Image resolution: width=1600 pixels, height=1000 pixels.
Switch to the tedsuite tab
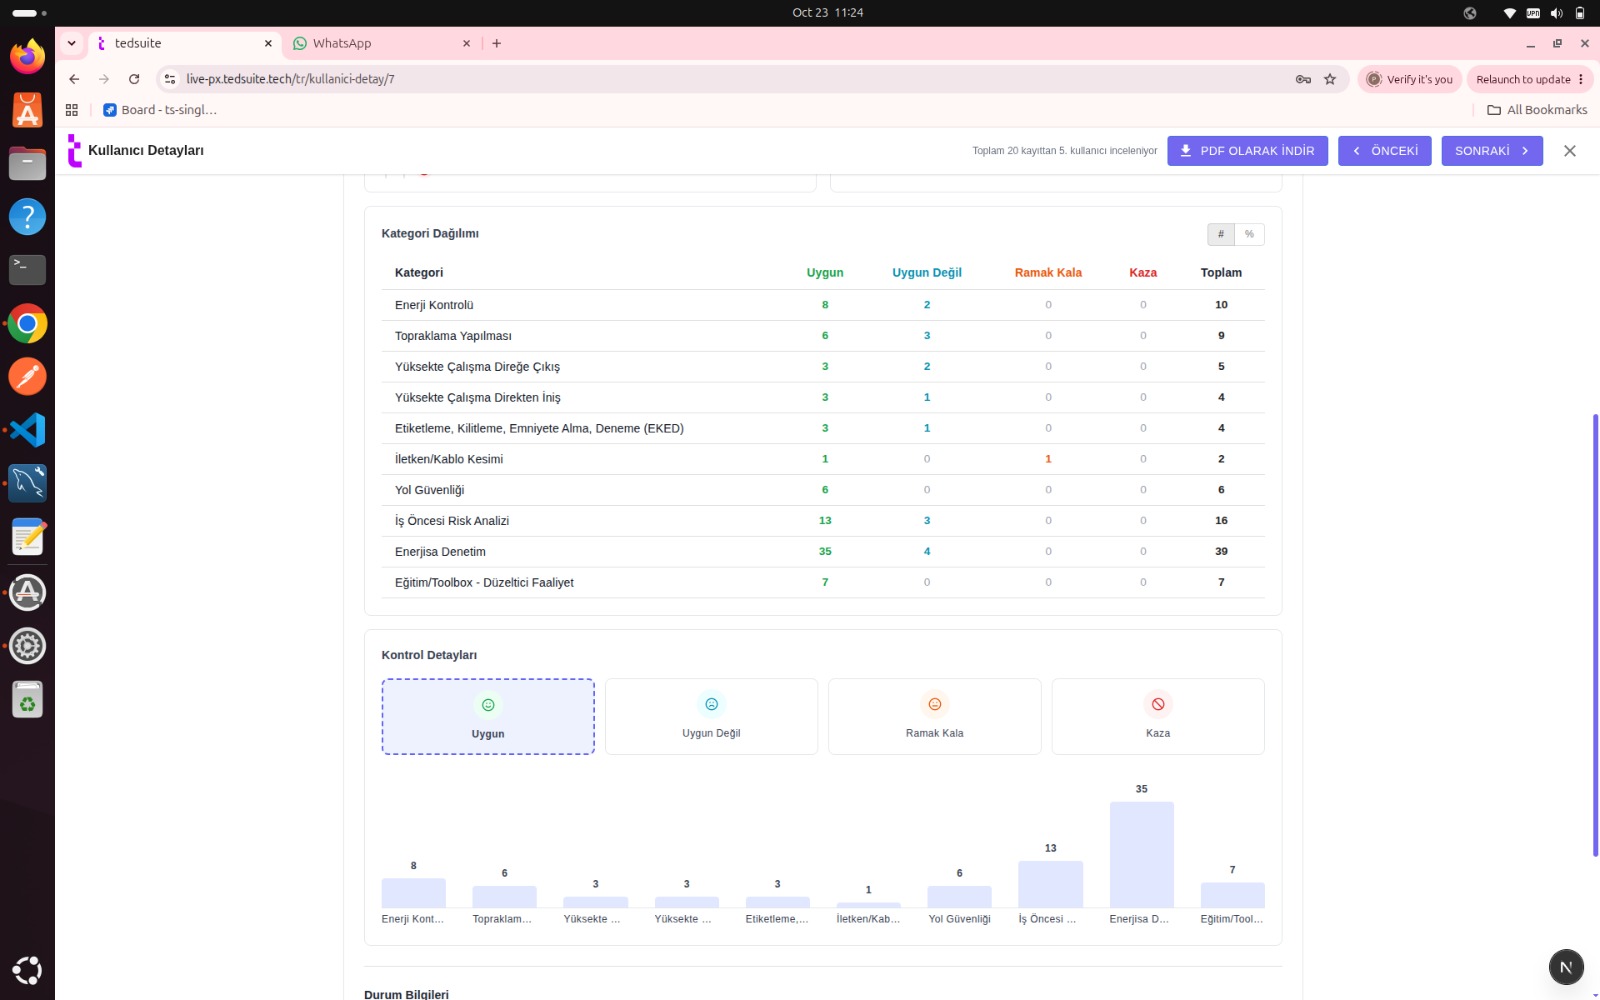point(183,43)
